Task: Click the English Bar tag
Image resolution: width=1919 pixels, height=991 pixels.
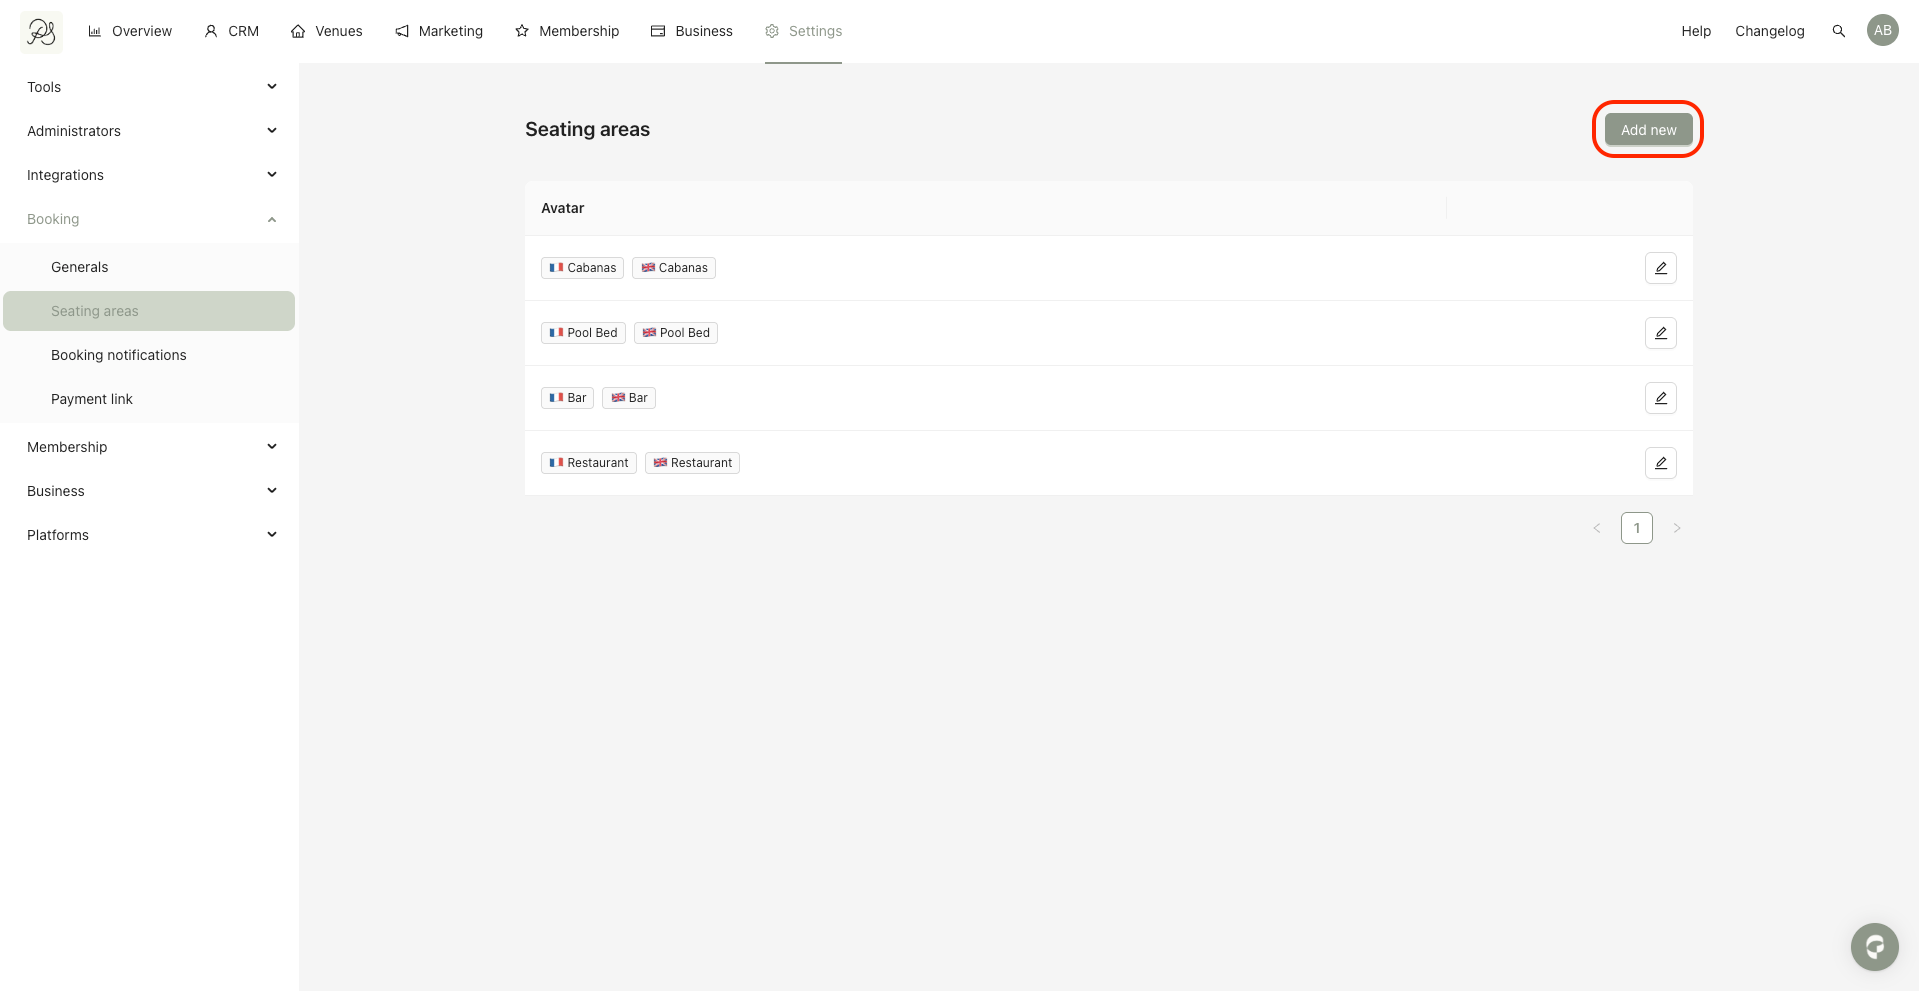Action: 629,398
